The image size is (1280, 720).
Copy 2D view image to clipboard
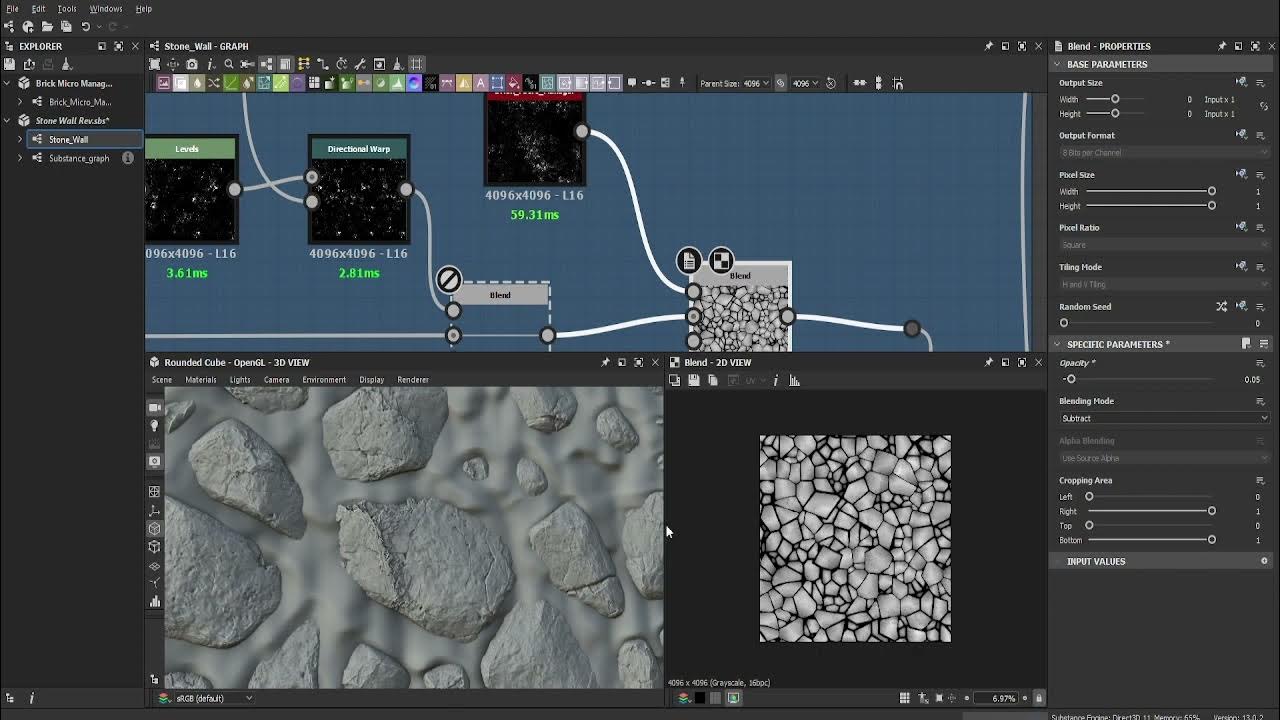pyautogui.click(x=712, y=380)
